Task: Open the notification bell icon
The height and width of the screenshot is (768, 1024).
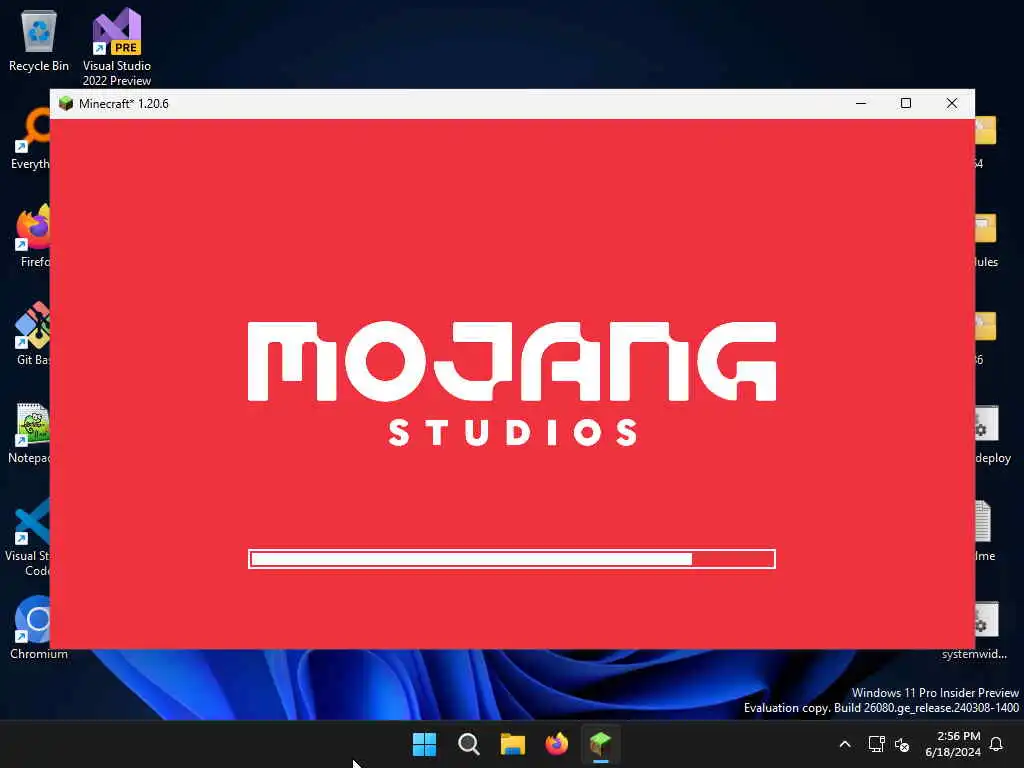Action: (x=996, y=744)
